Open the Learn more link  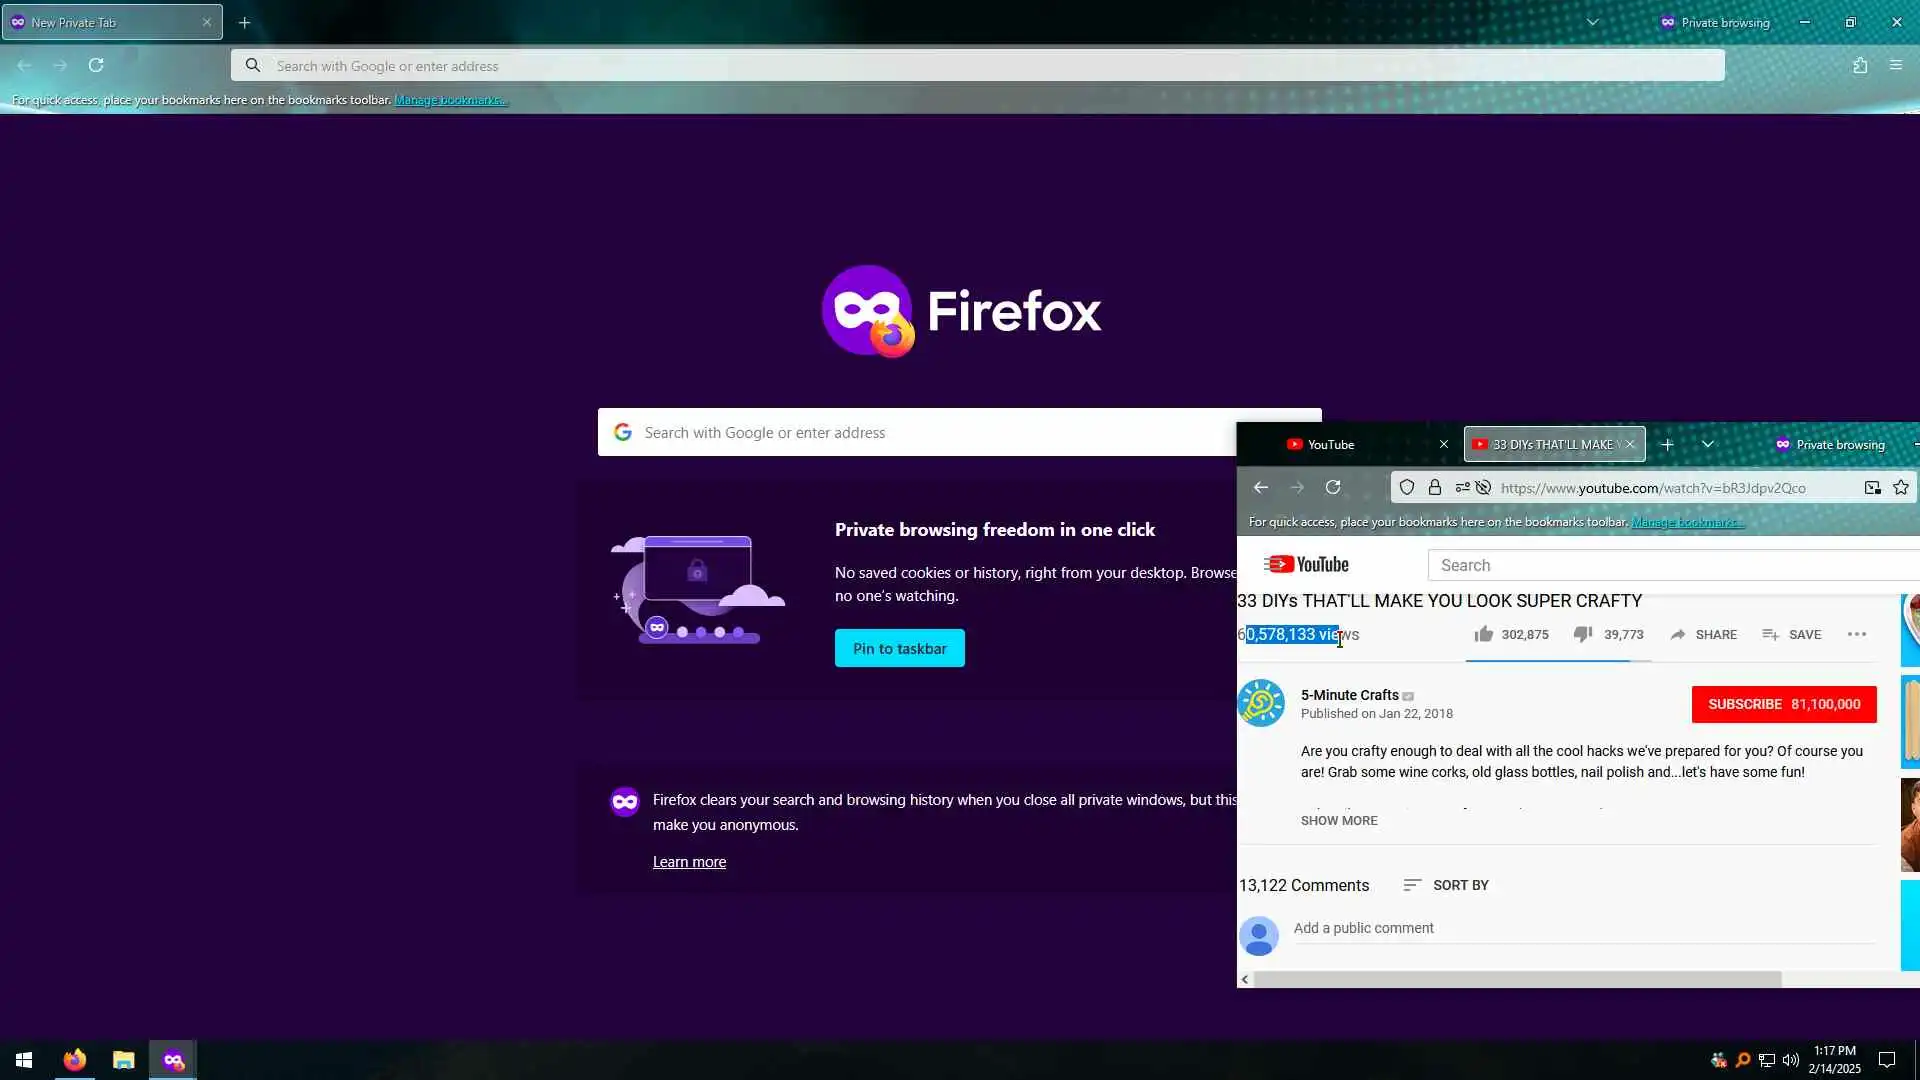[x=689, y=862]
